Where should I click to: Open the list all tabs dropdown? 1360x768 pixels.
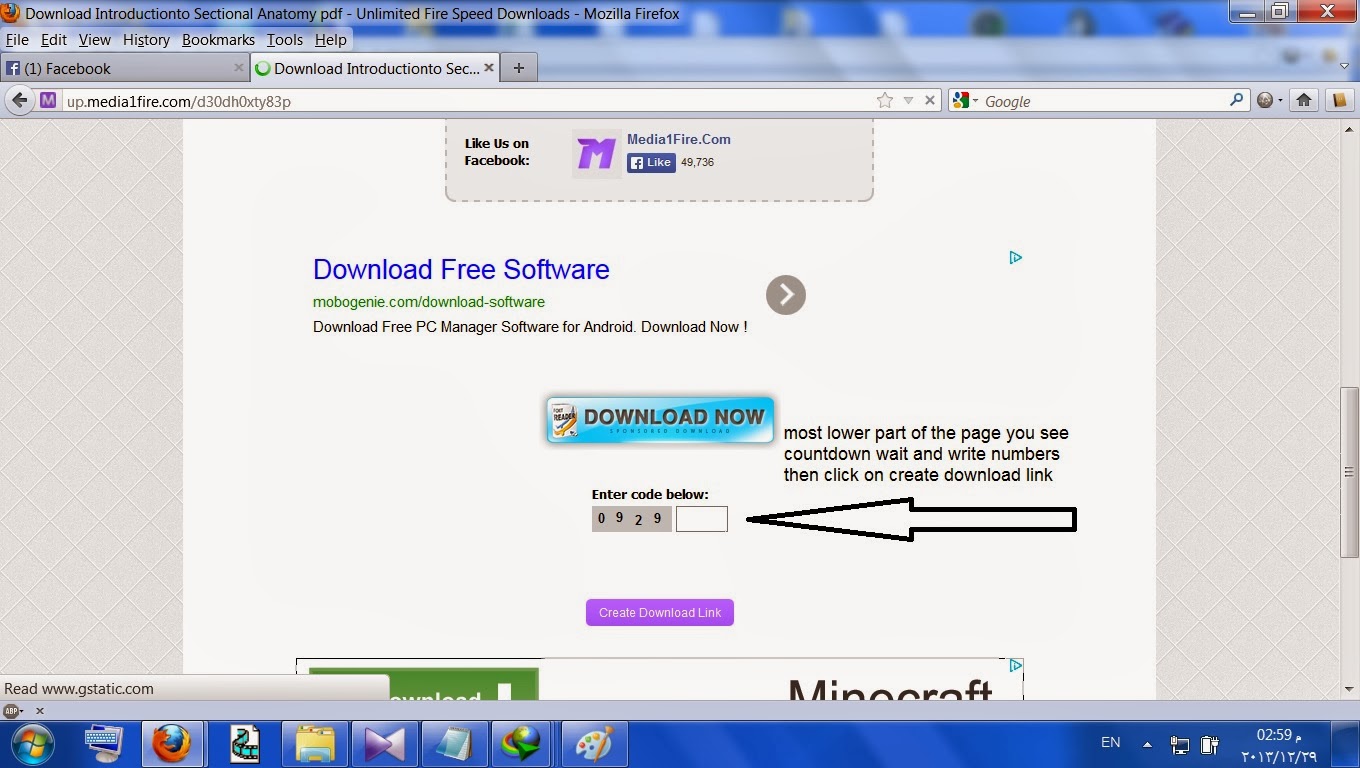[x=1345, y=67]
